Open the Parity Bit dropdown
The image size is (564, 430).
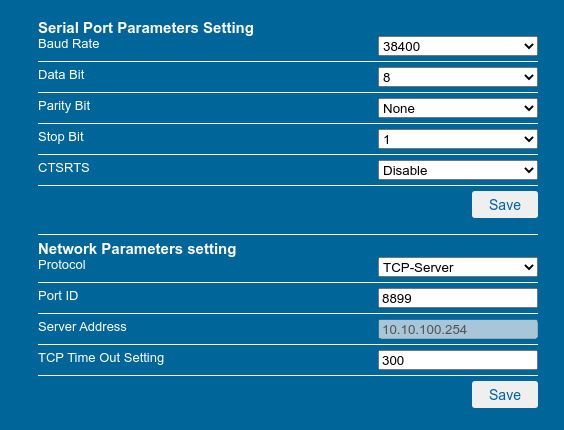[458, 108]
